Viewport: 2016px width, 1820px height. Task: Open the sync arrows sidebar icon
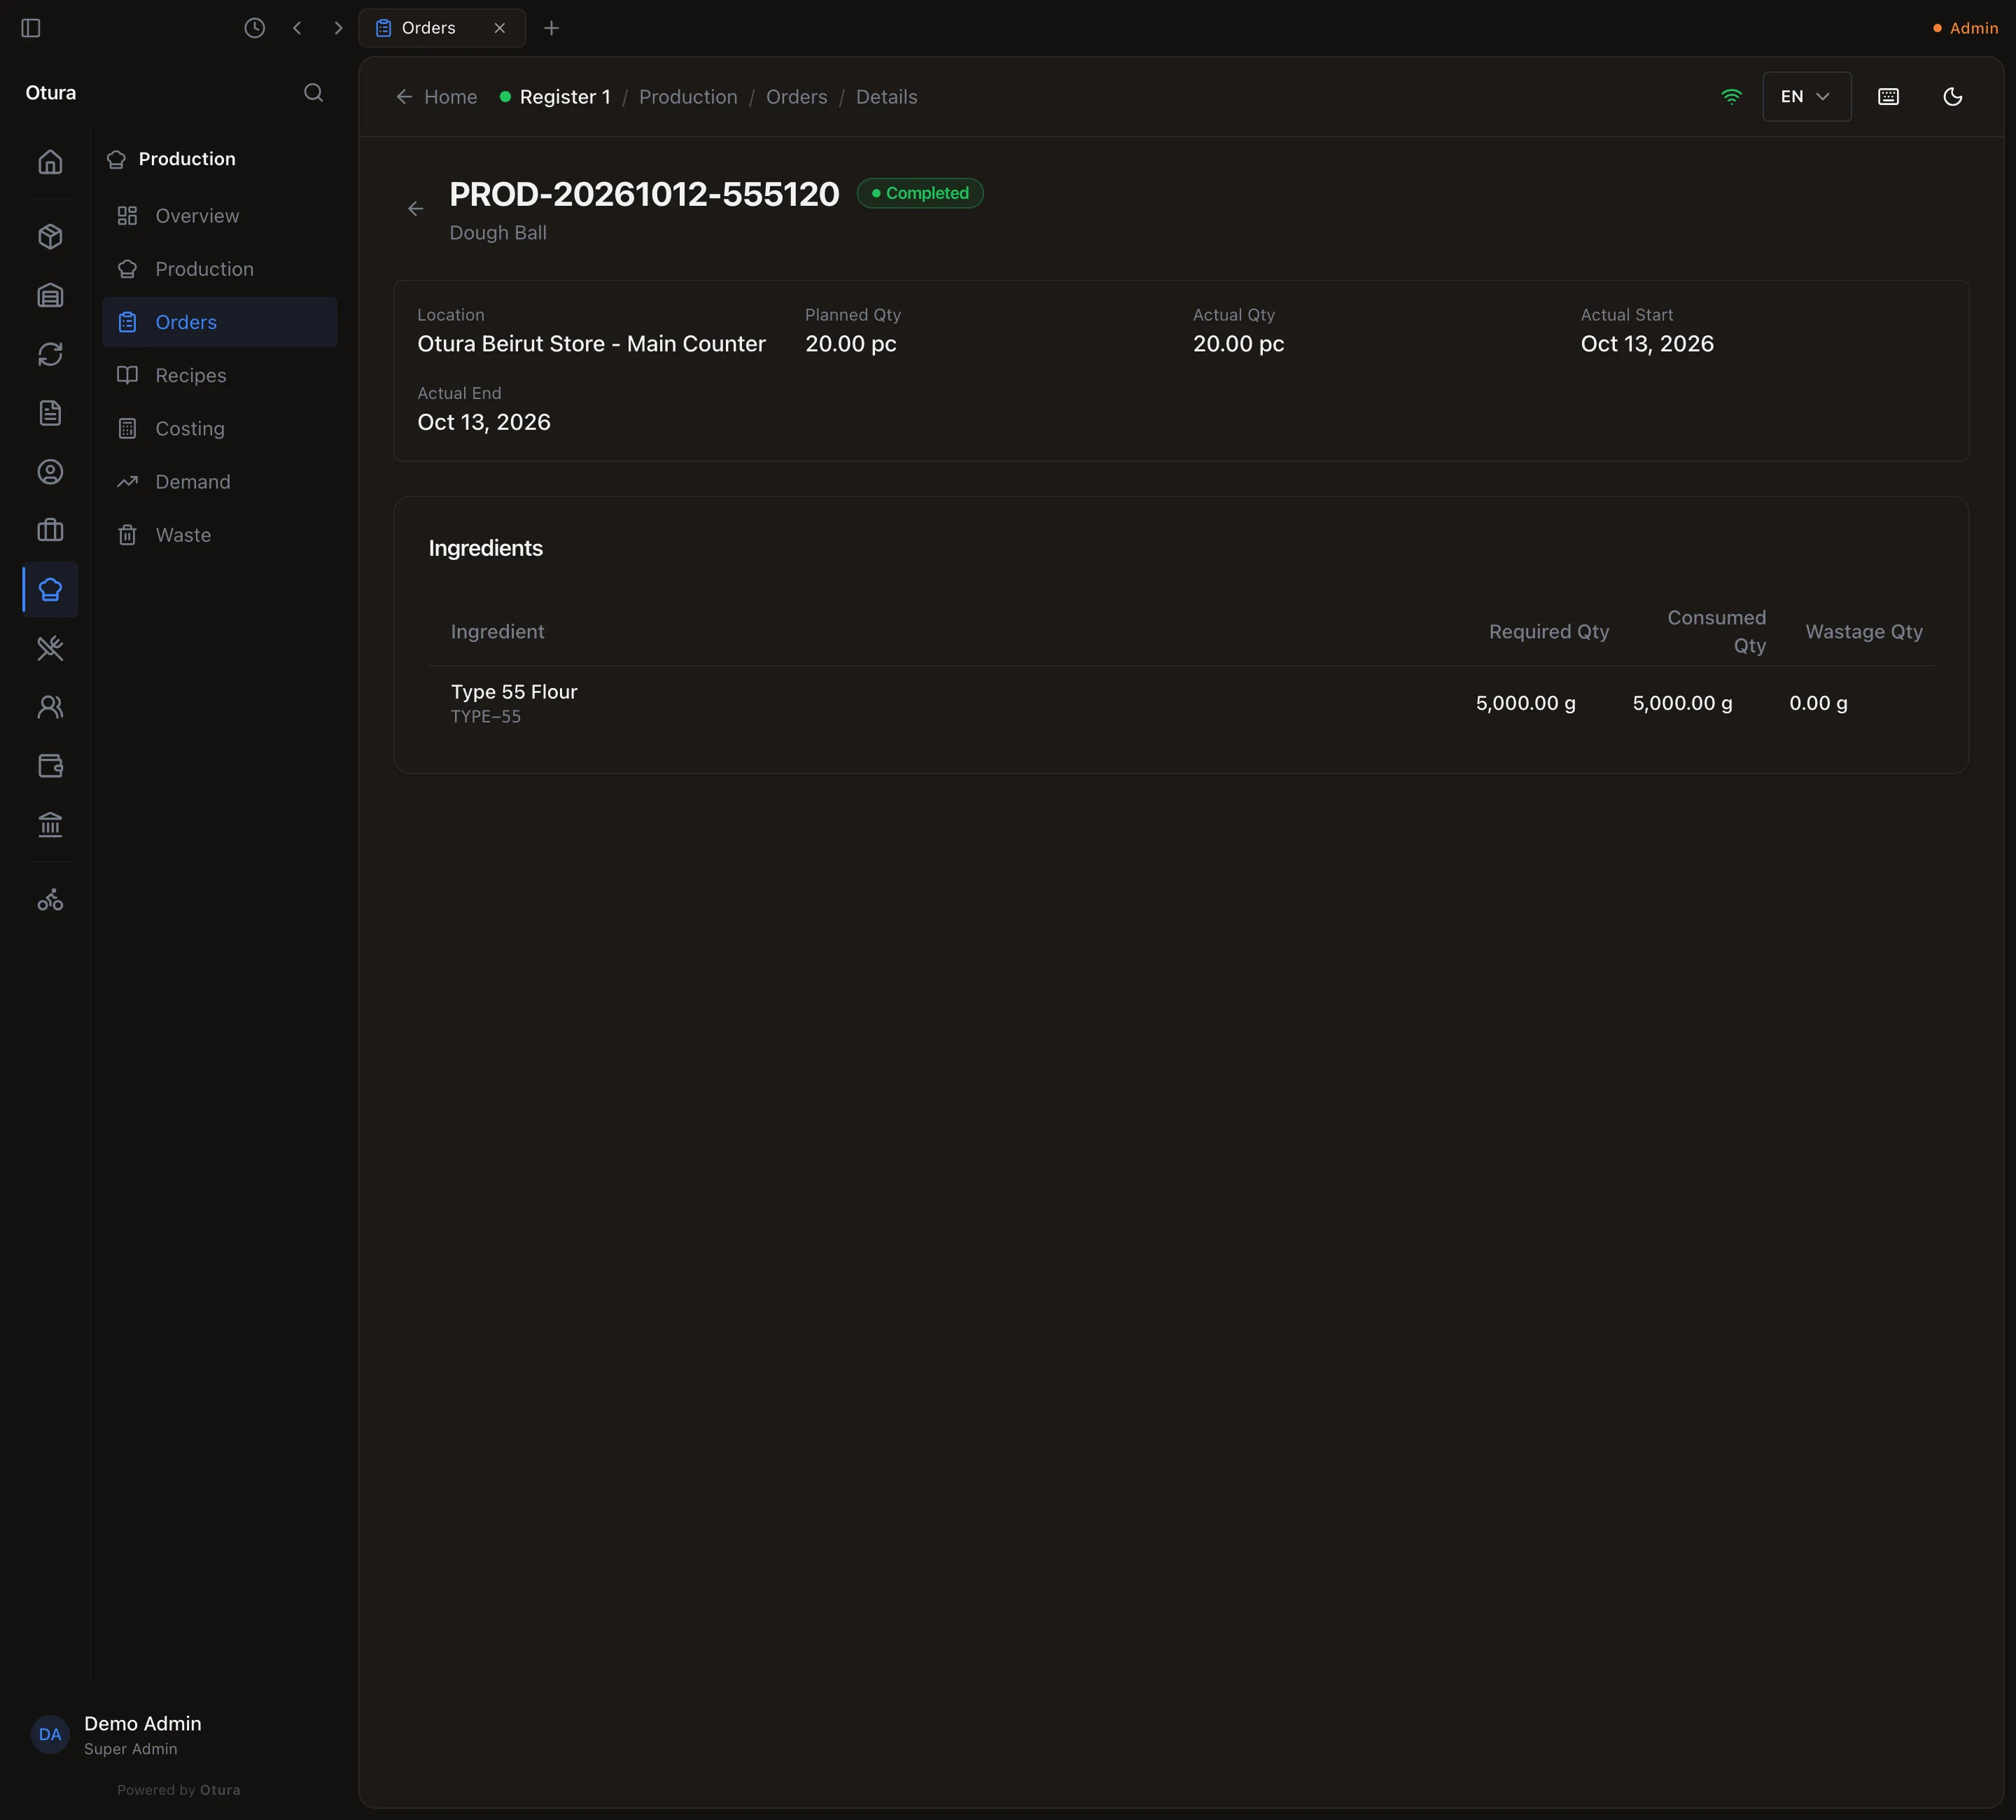pyautogui.click(x=50, y=355)
